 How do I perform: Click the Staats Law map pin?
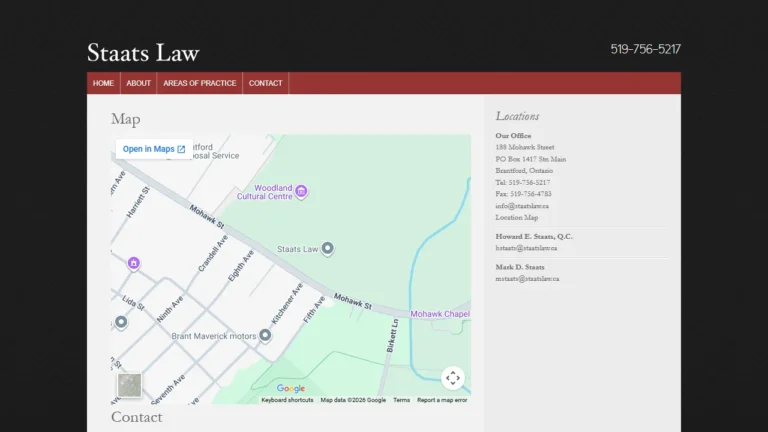(328, 248)
